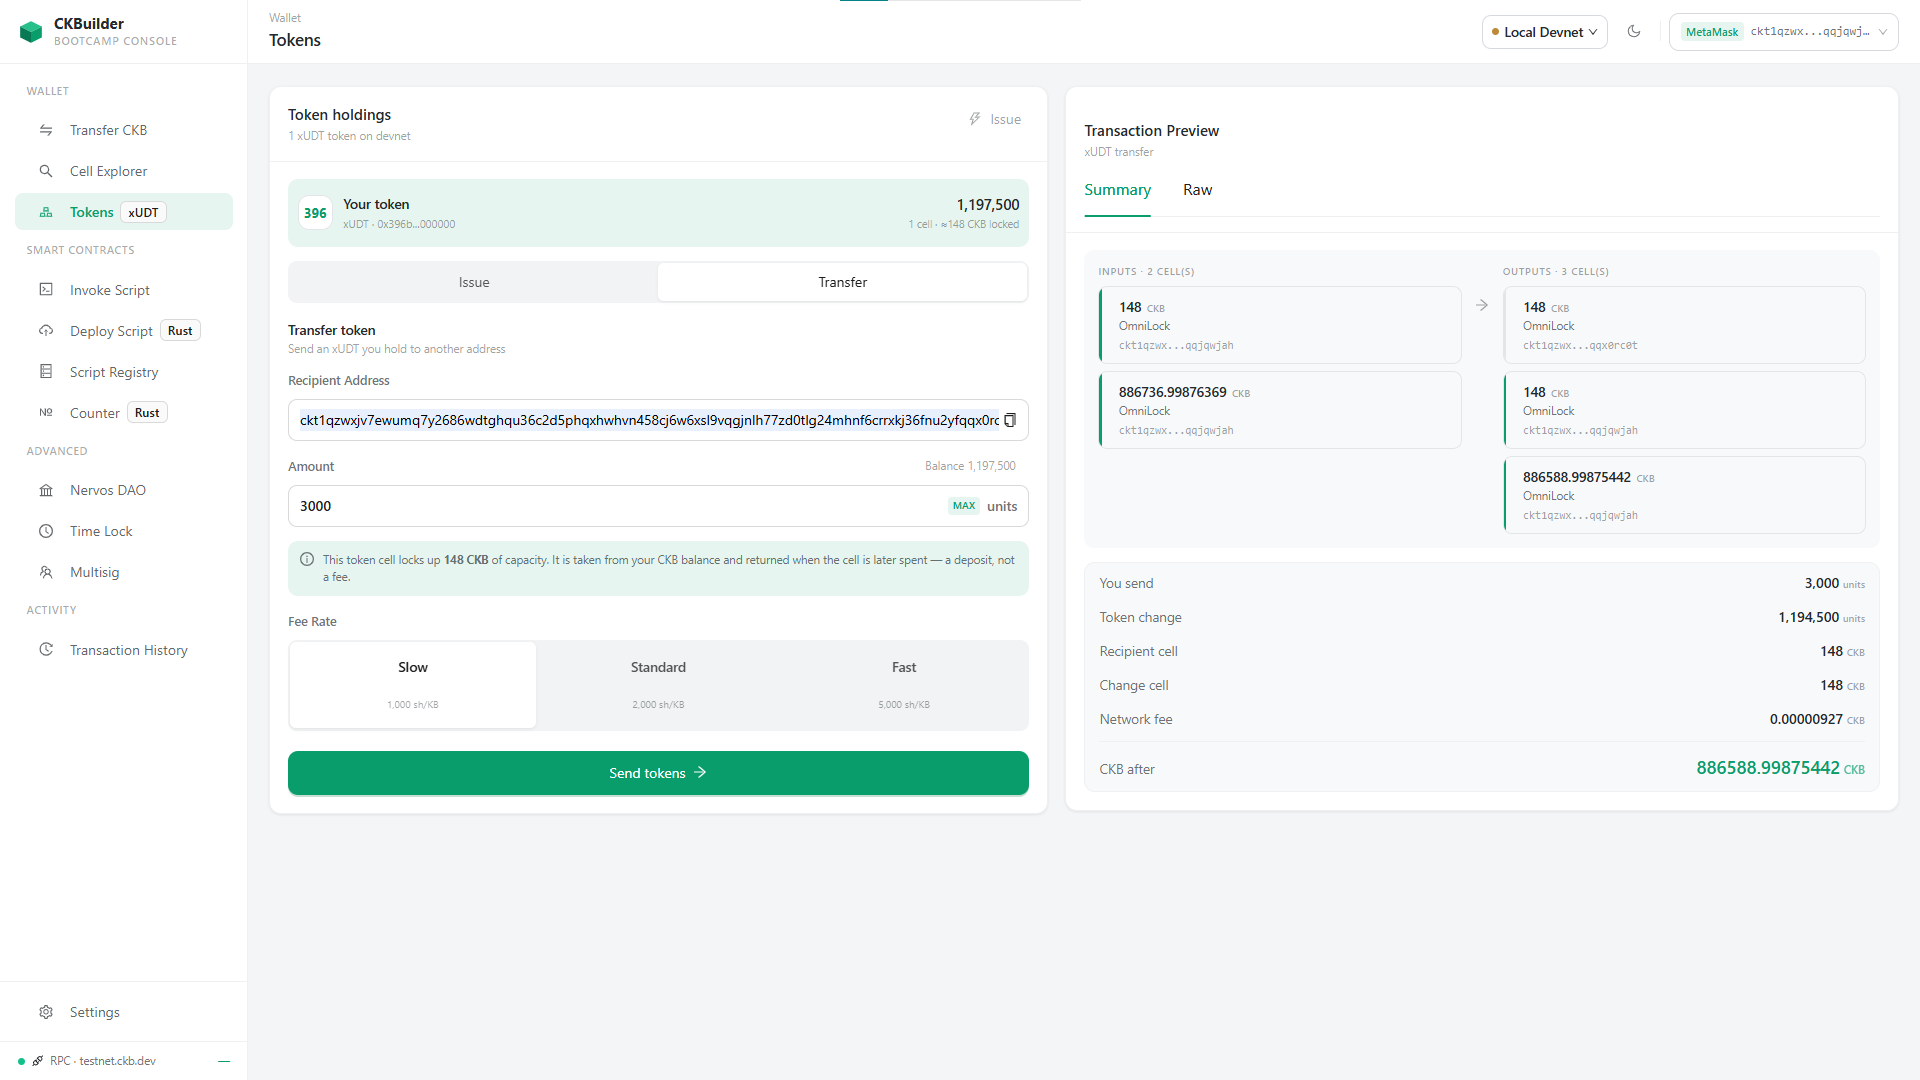
Task: Click the Rust badge beside Deploy Script
Action: coord(180,331)
